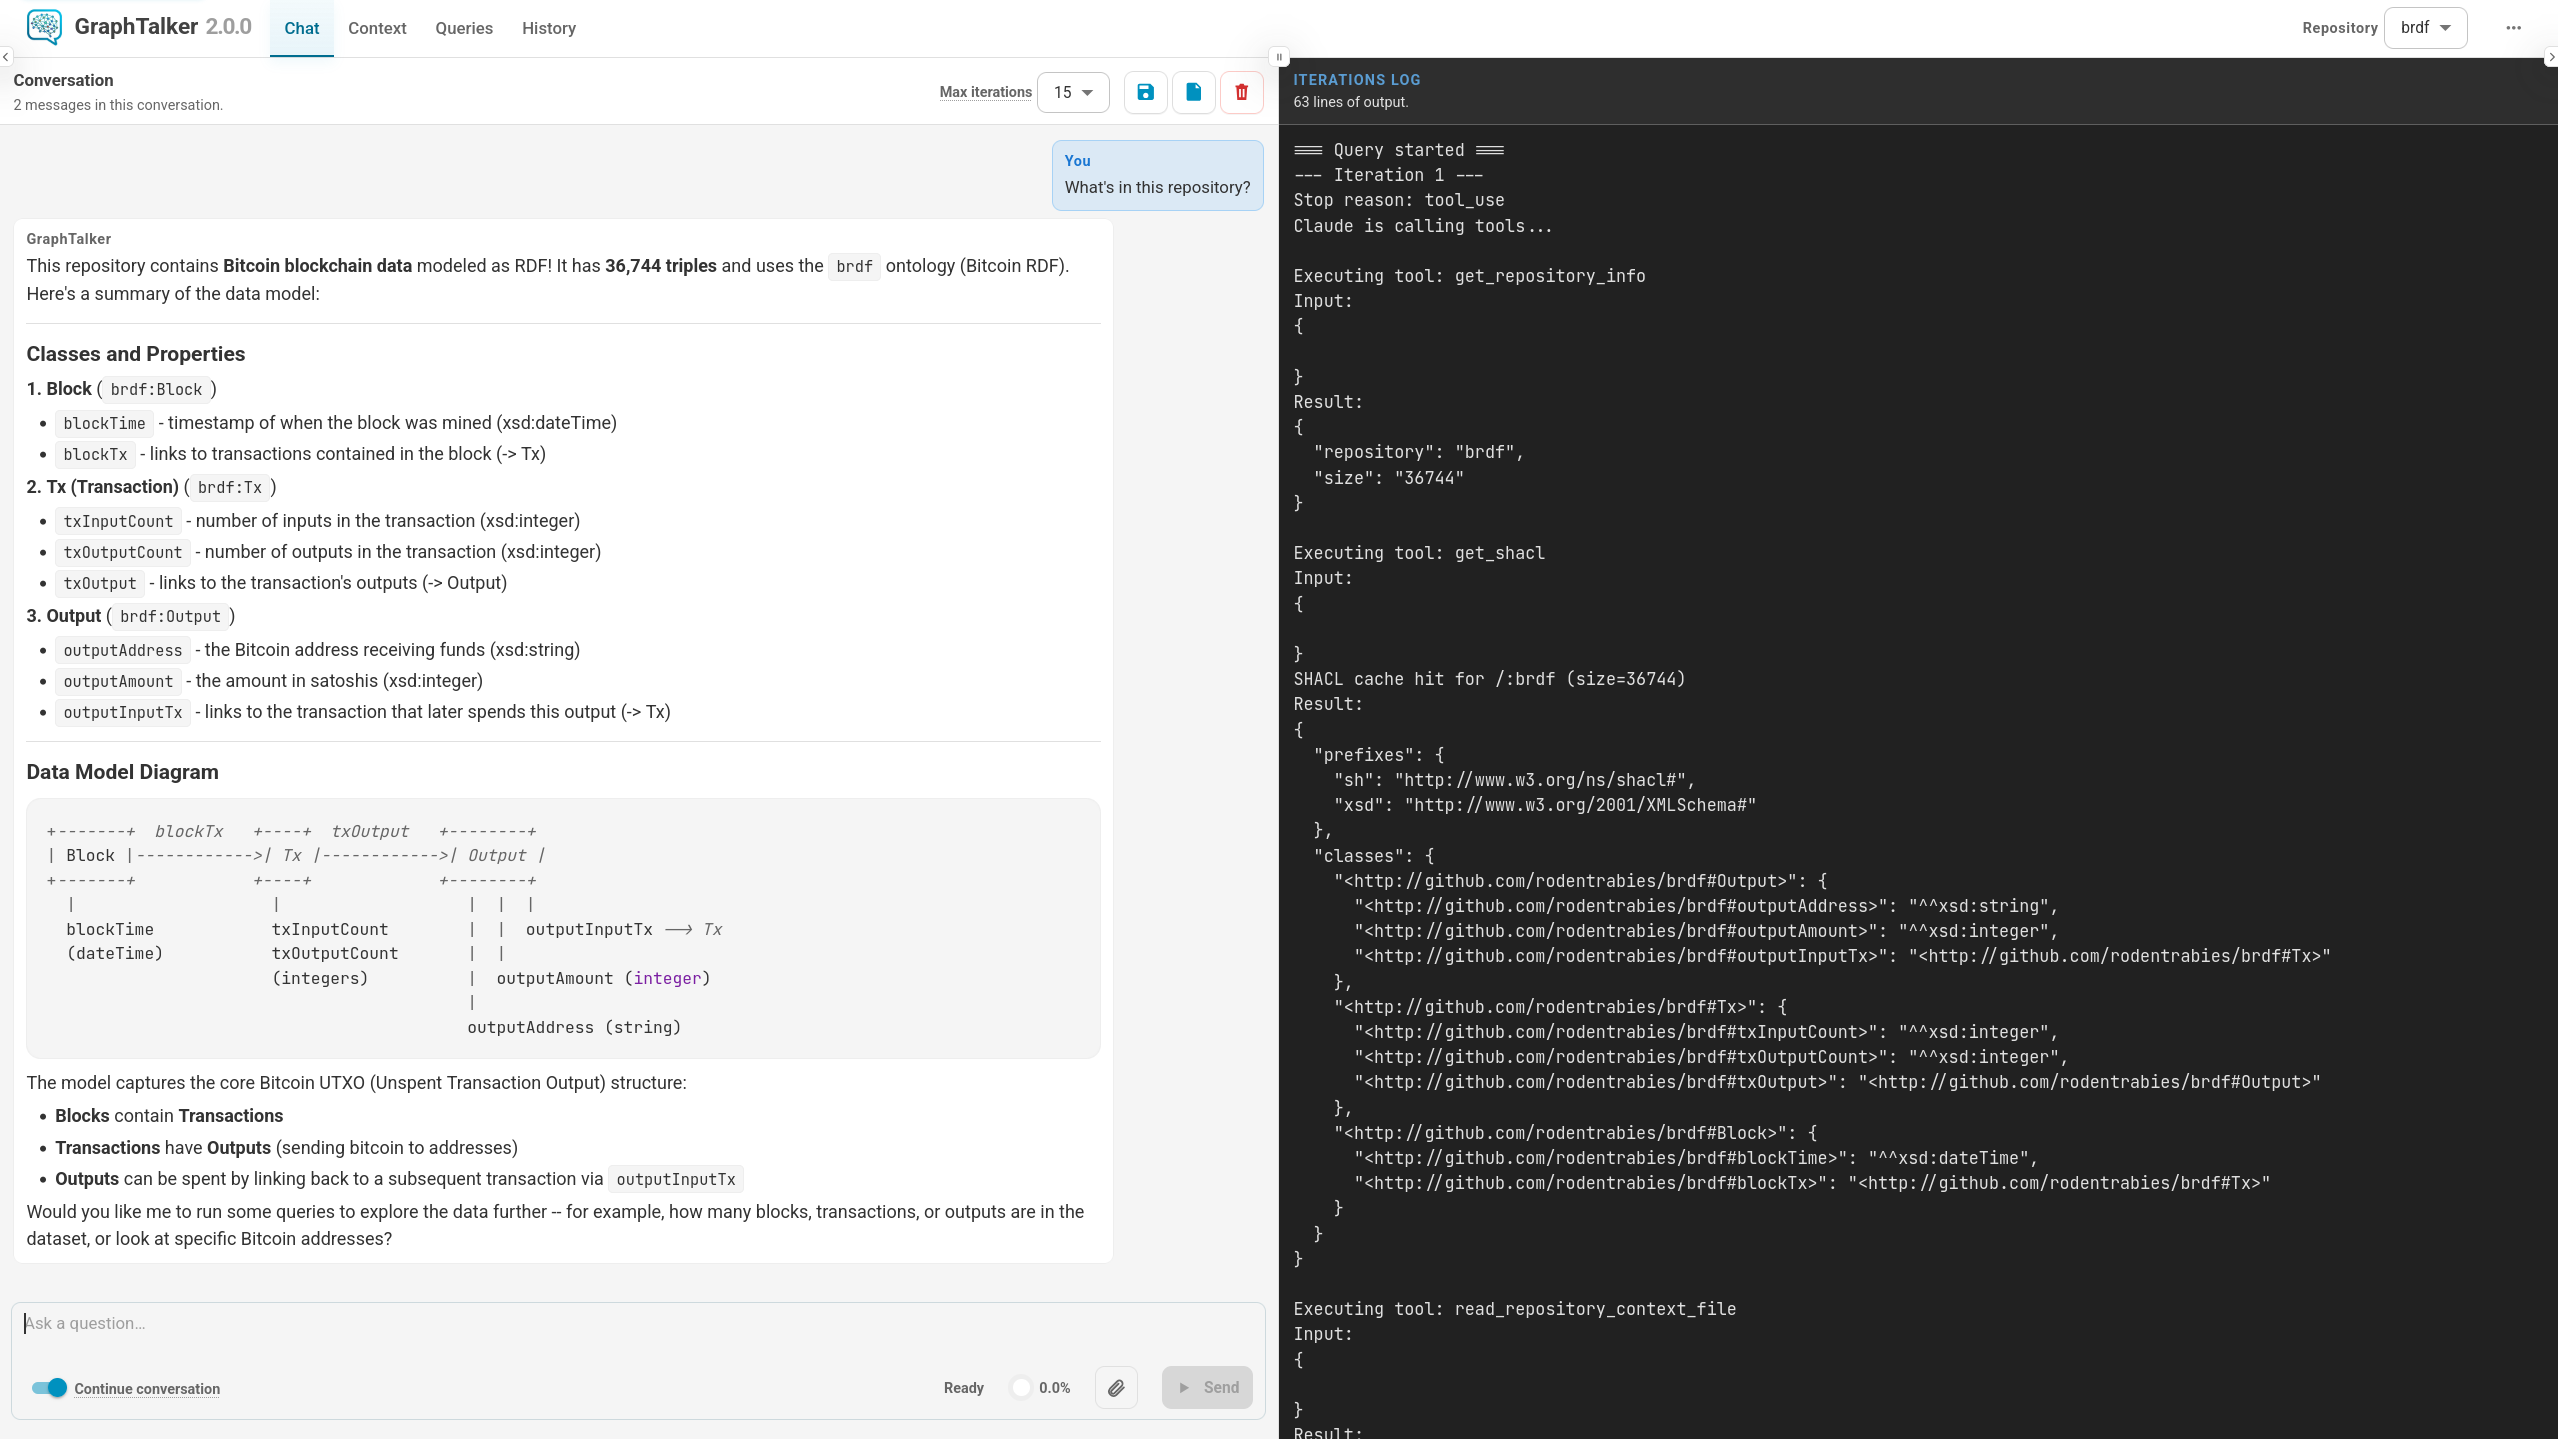2558x1439 pixels.
Task: Save the conversation with the floppy disk icon
Action: (1146, 92)
